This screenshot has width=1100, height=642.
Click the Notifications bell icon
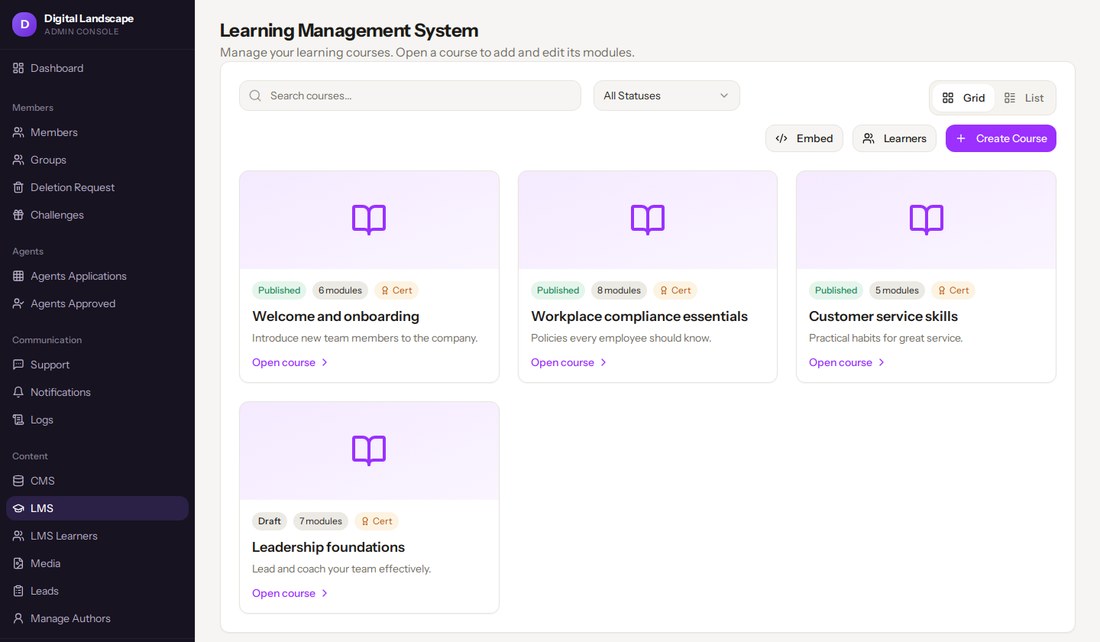pyautogui.click(x=18, y=392)
